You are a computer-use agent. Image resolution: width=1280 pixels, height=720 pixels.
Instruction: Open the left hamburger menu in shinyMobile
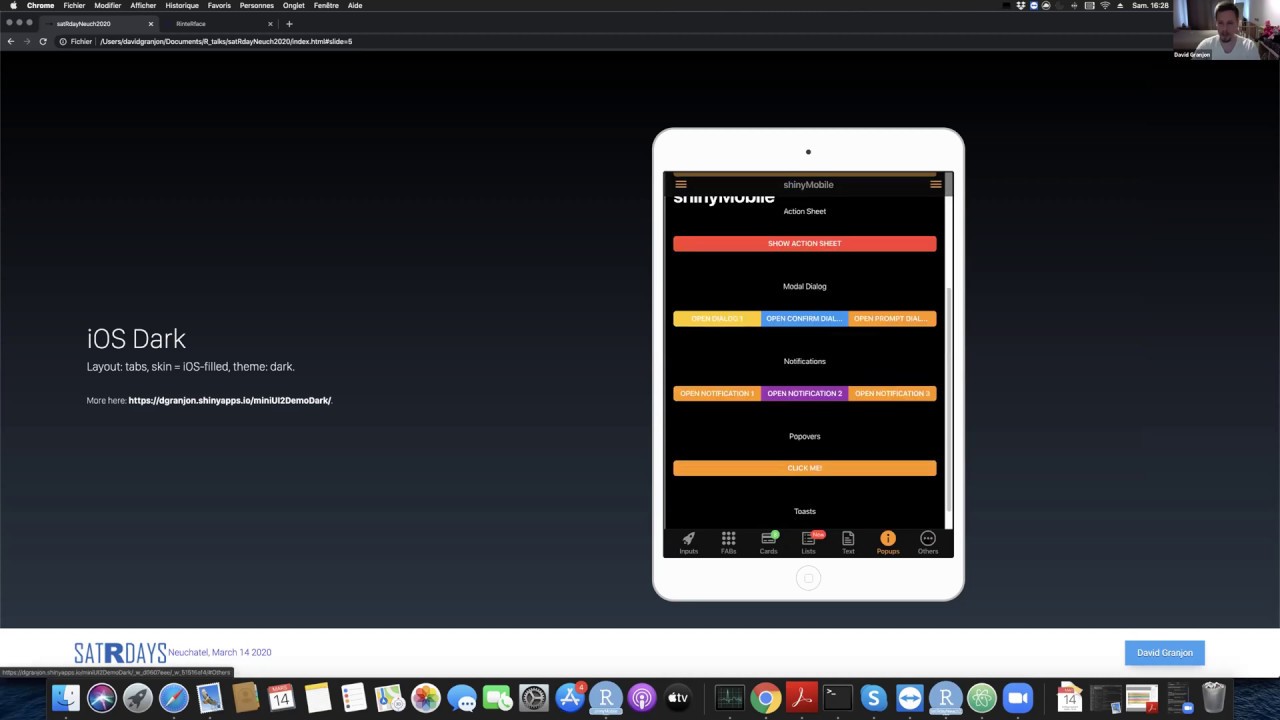(681, 184)
